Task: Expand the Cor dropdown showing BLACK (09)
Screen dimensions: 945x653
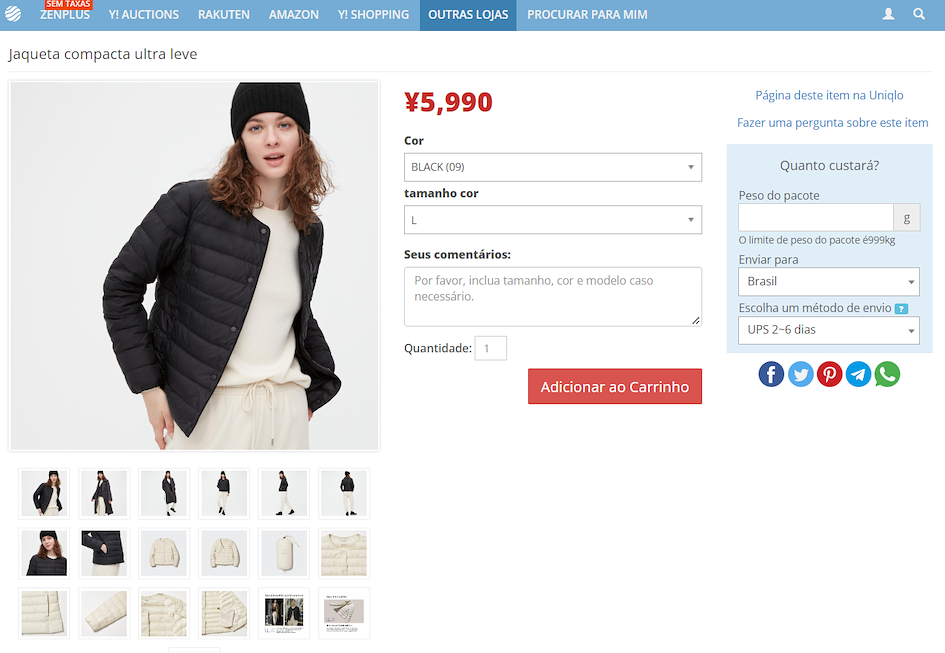Action: 553,167
